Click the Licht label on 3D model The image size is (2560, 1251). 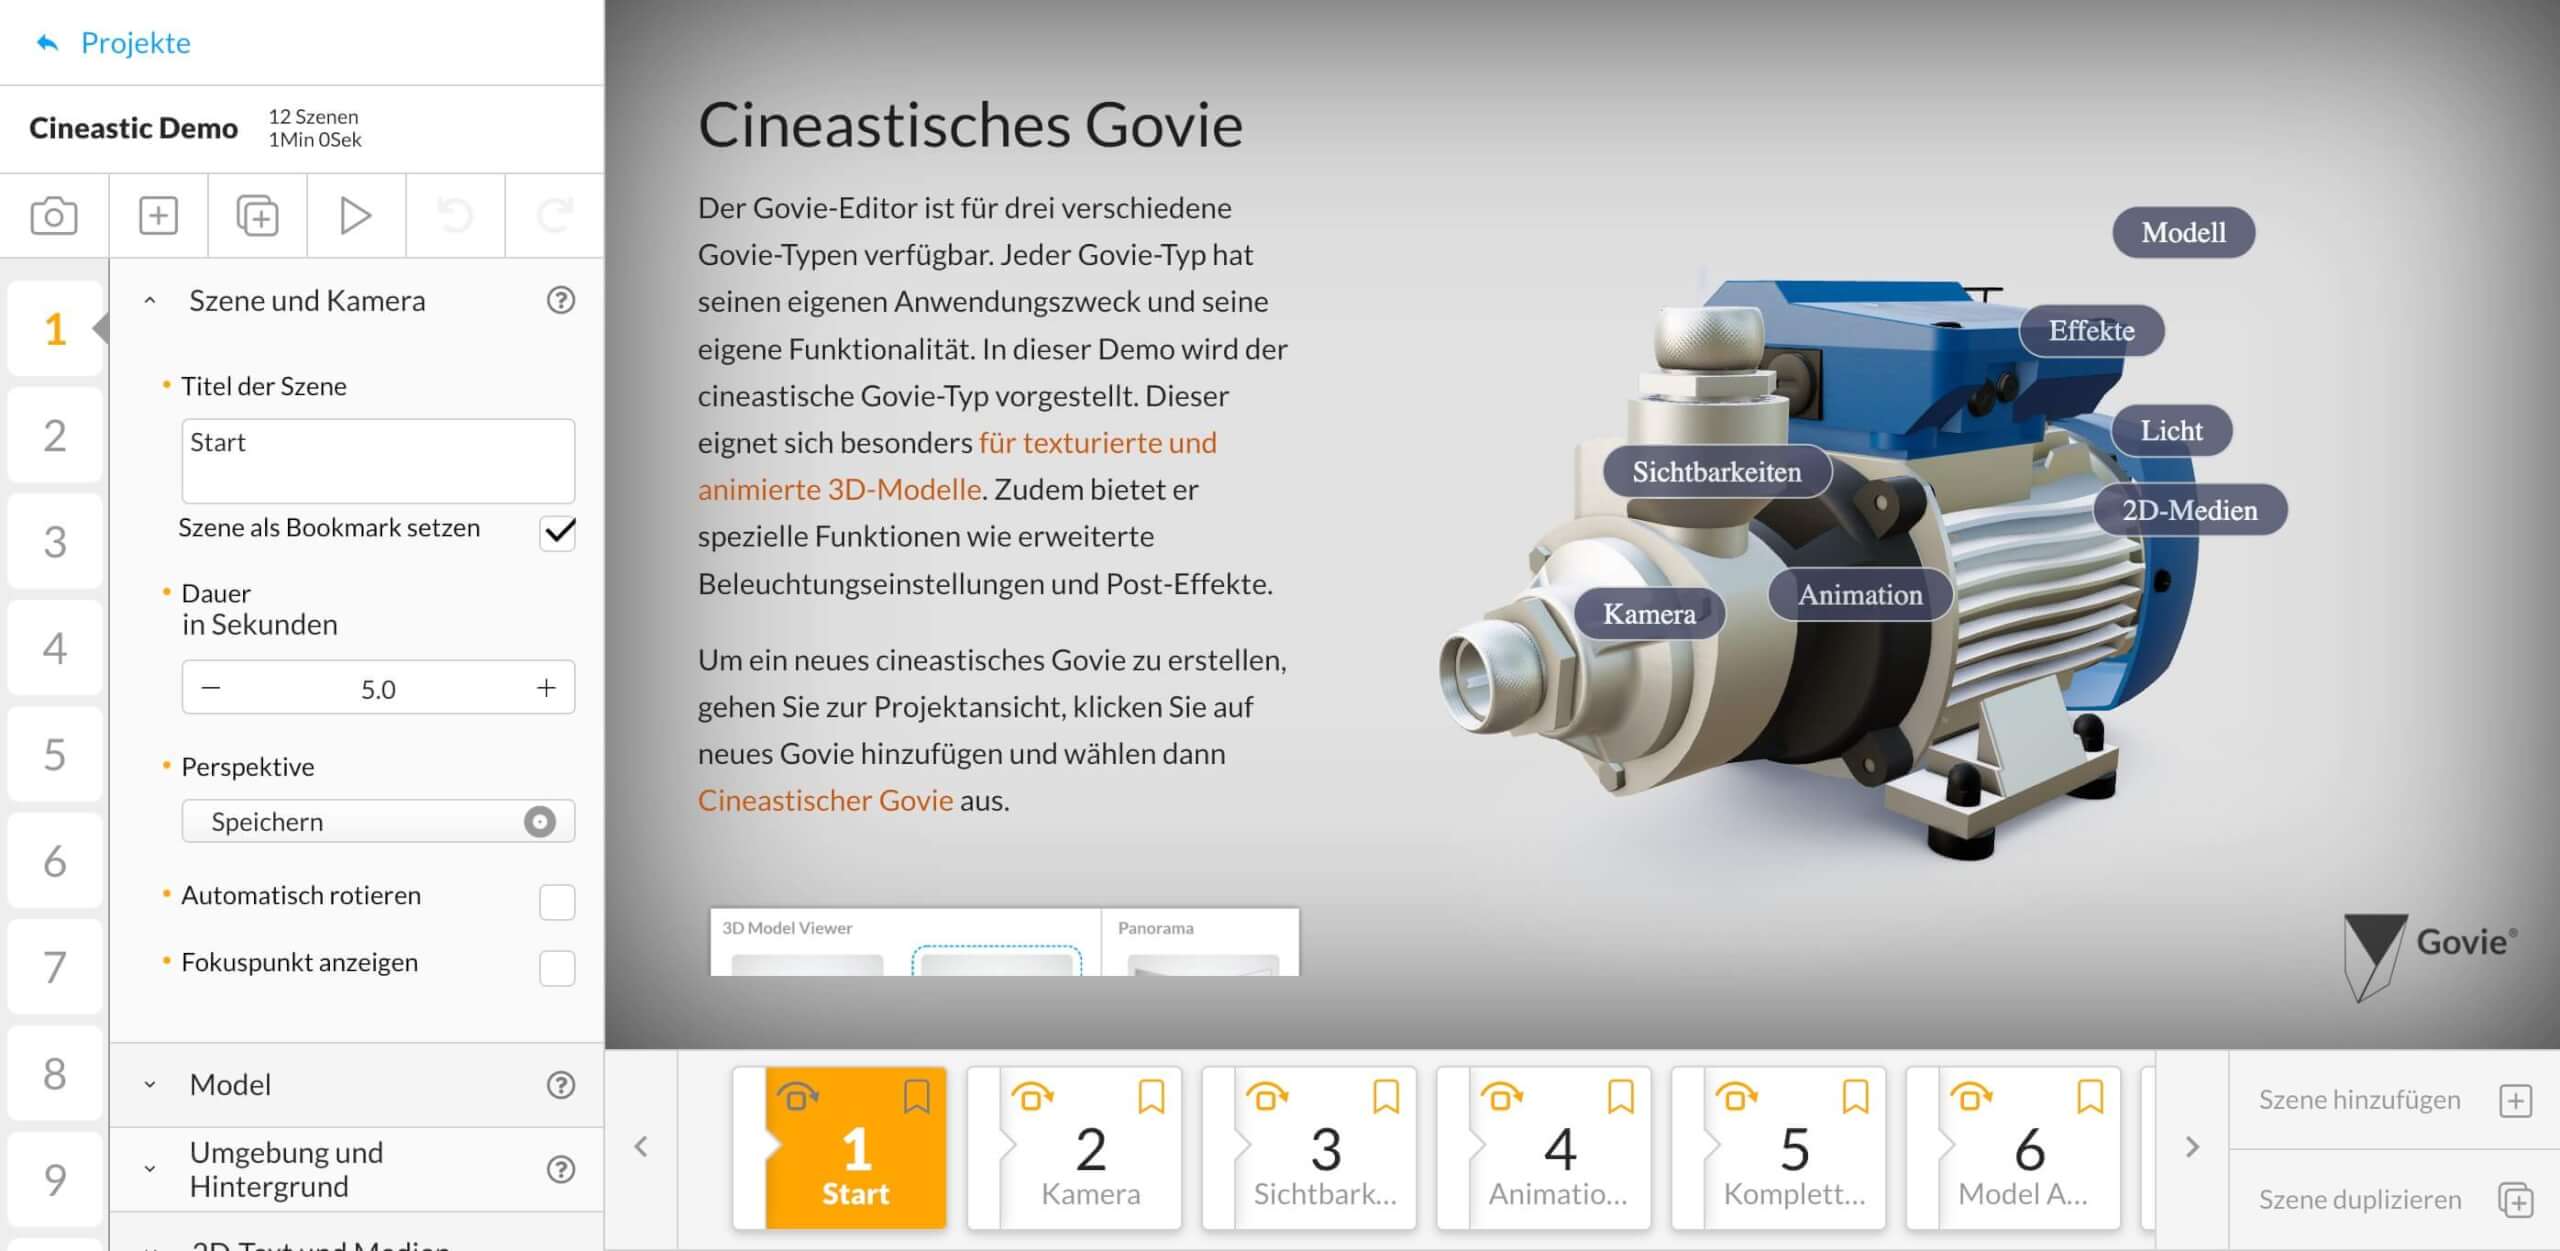tap(2171, 430)
